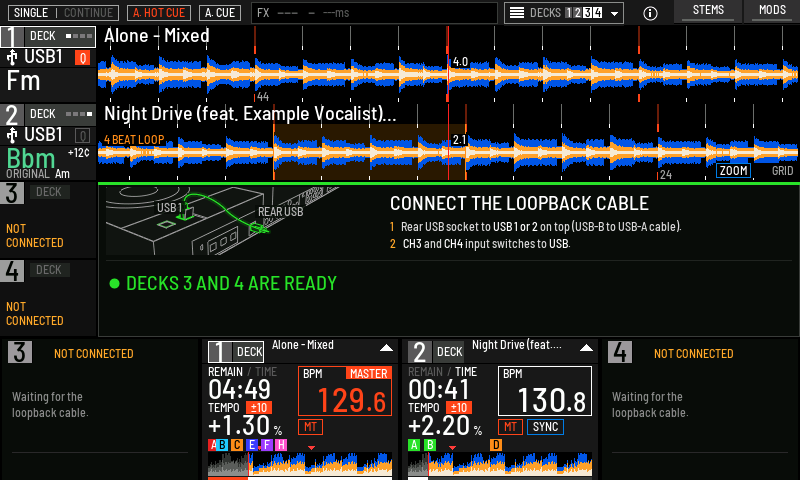
Task: Click deck 1 page indicator dots next to DECK
Action: coord(79,36)
